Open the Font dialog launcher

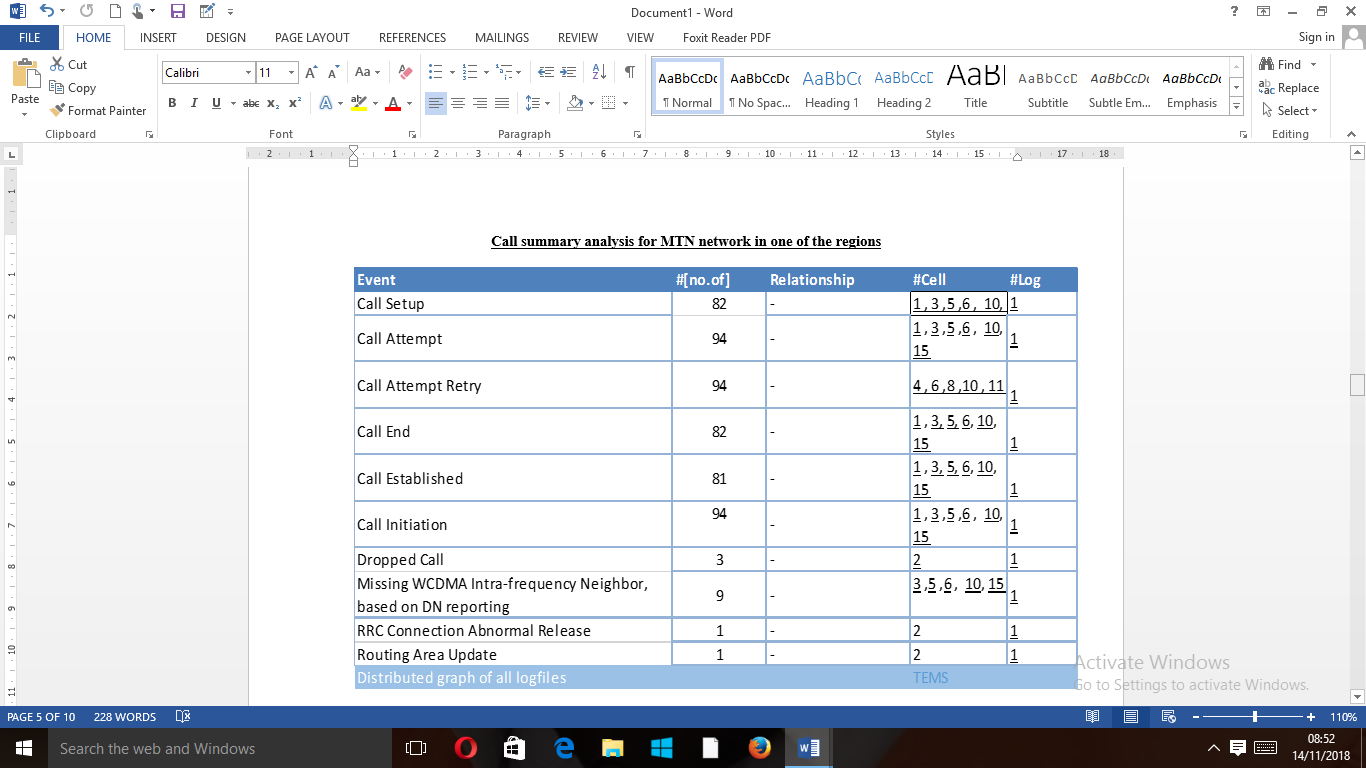[x=412, y=134]
